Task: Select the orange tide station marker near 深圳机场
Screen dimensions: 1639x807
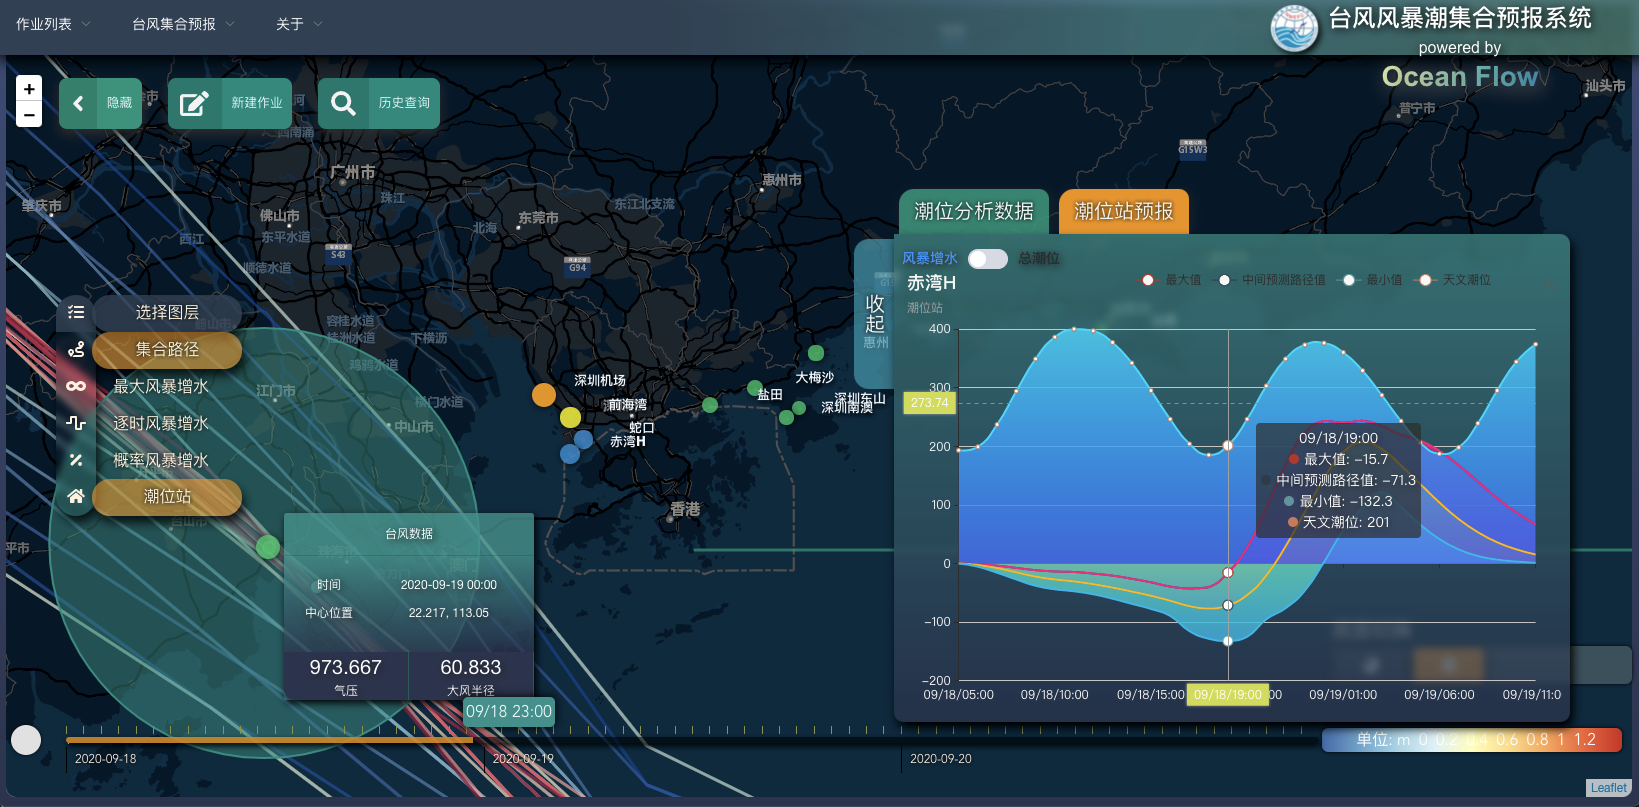Action: pyautogui.click(x=544, y=395)
